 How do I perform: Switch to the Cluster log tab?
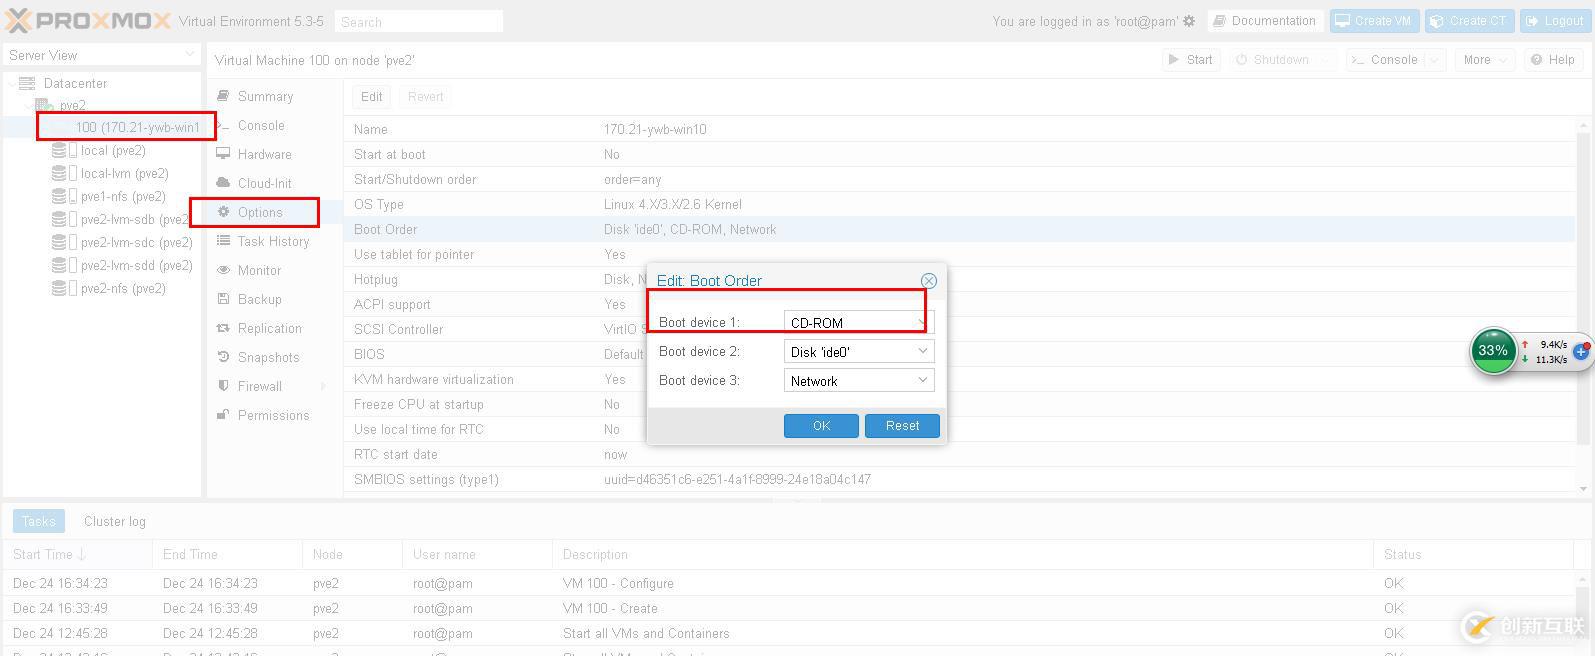pyautogui.click(x=115, y=521)
